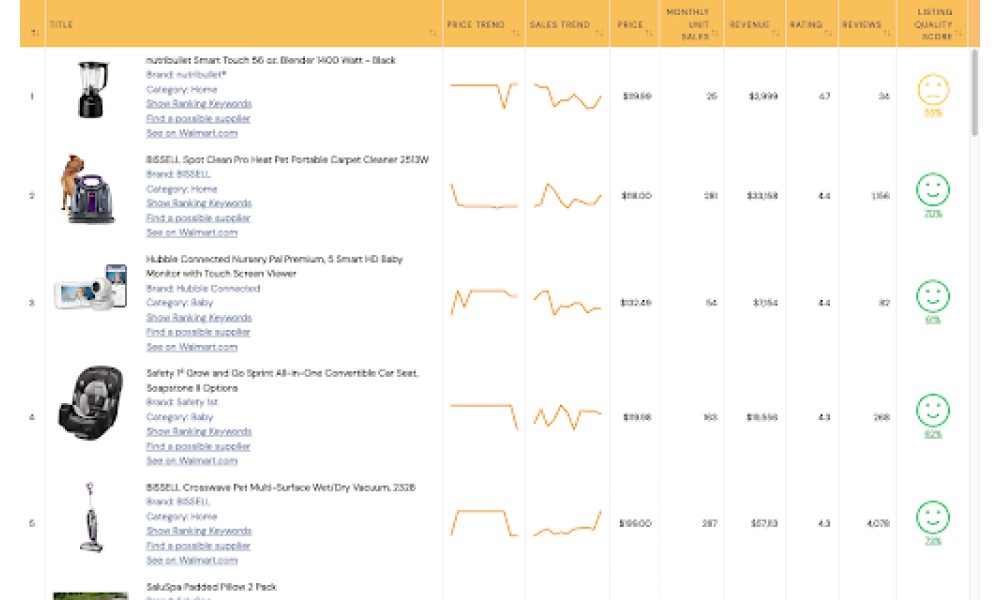Find a possible supplier for Hubble baby monitor
1000x600 pixels.
coord(198,332)
